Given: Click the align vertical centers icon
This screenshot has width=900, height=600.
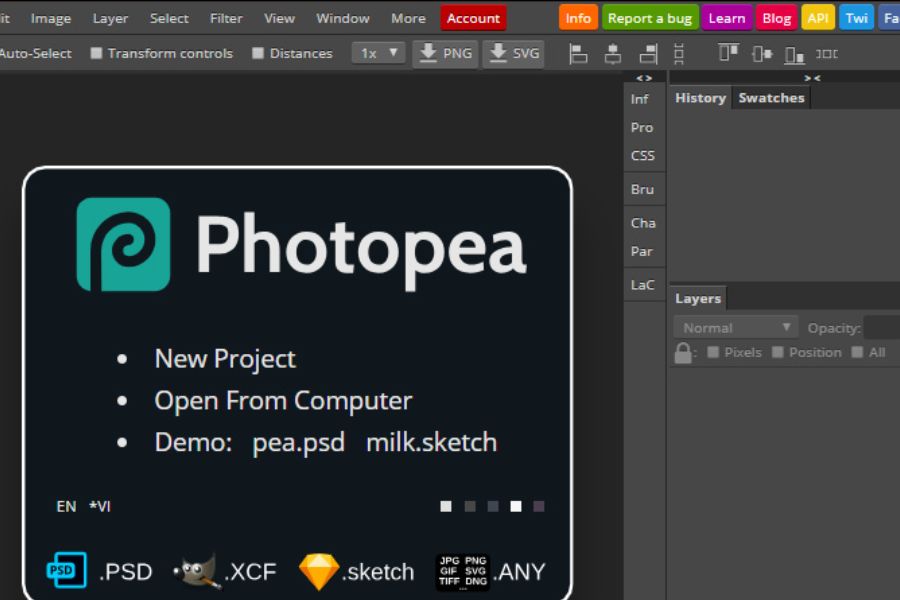Looking at the screenshot, I should pyautogui.click(x=762, y=54).
